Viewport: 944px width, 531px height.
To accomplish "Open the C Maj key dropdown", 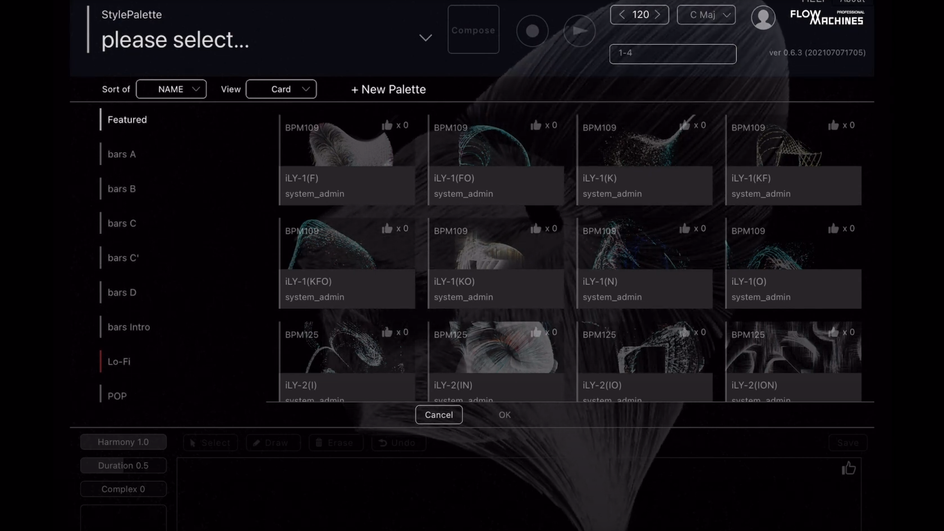I will [706, 14].
